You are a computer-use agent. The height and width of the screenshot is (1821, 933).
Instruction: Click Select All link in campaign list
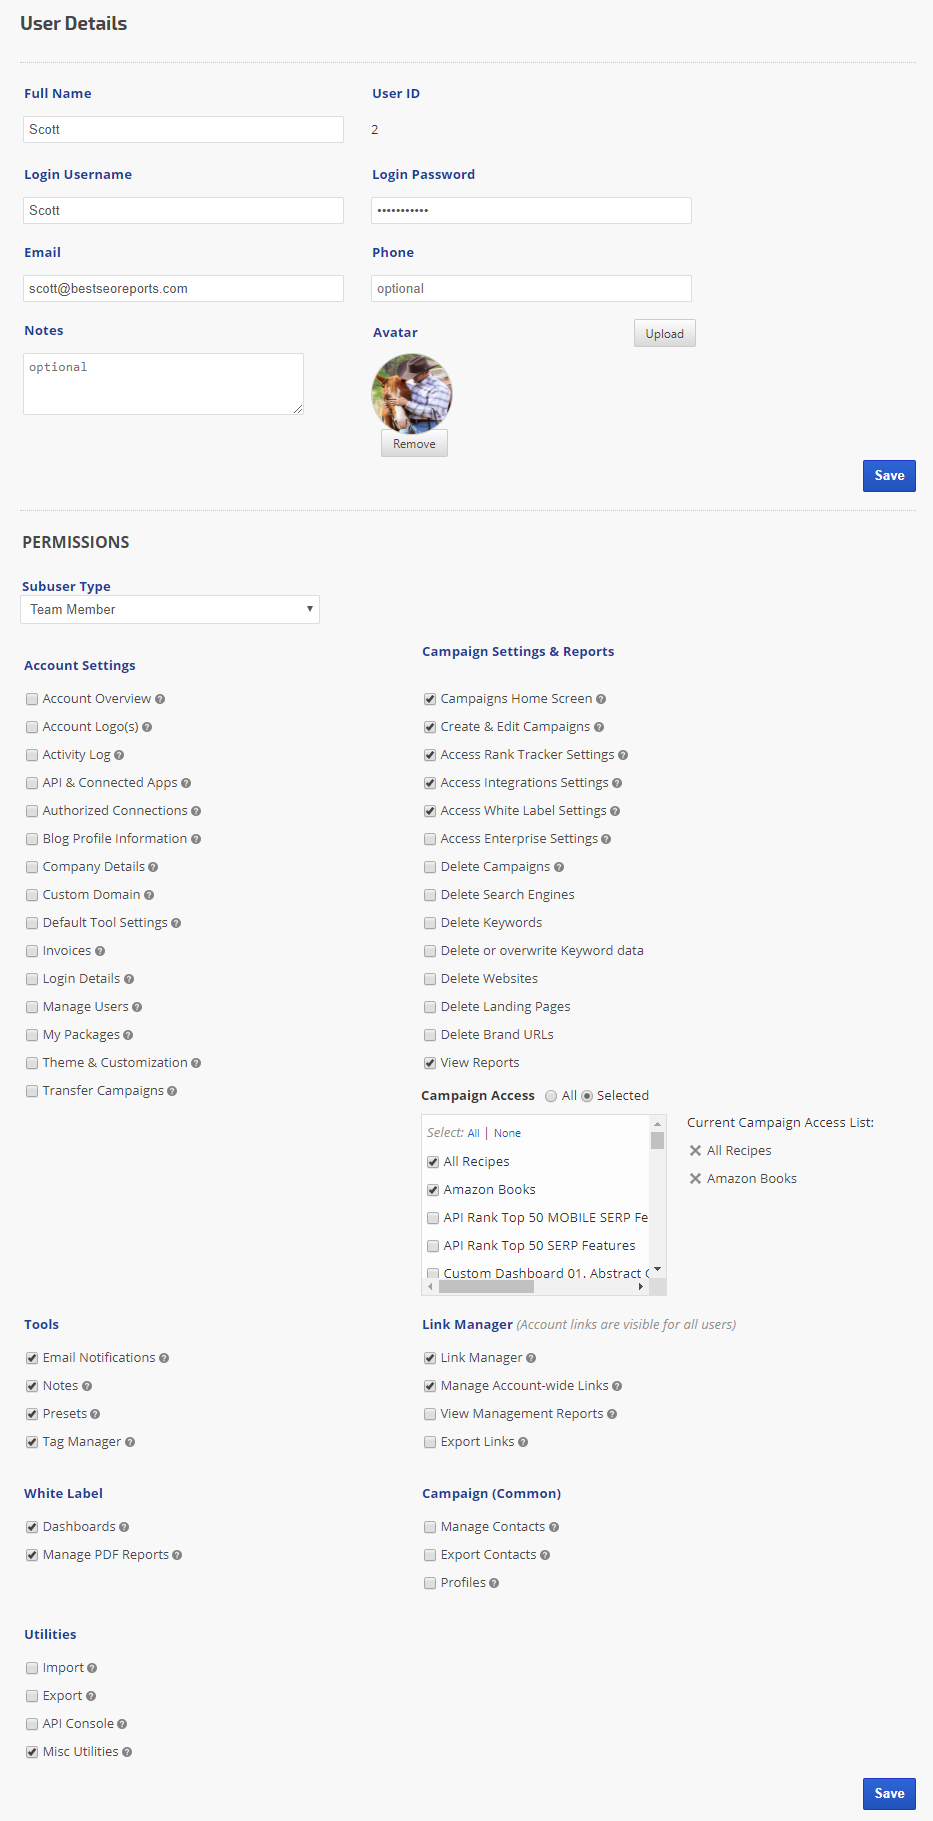click(x=474, y=1134)
